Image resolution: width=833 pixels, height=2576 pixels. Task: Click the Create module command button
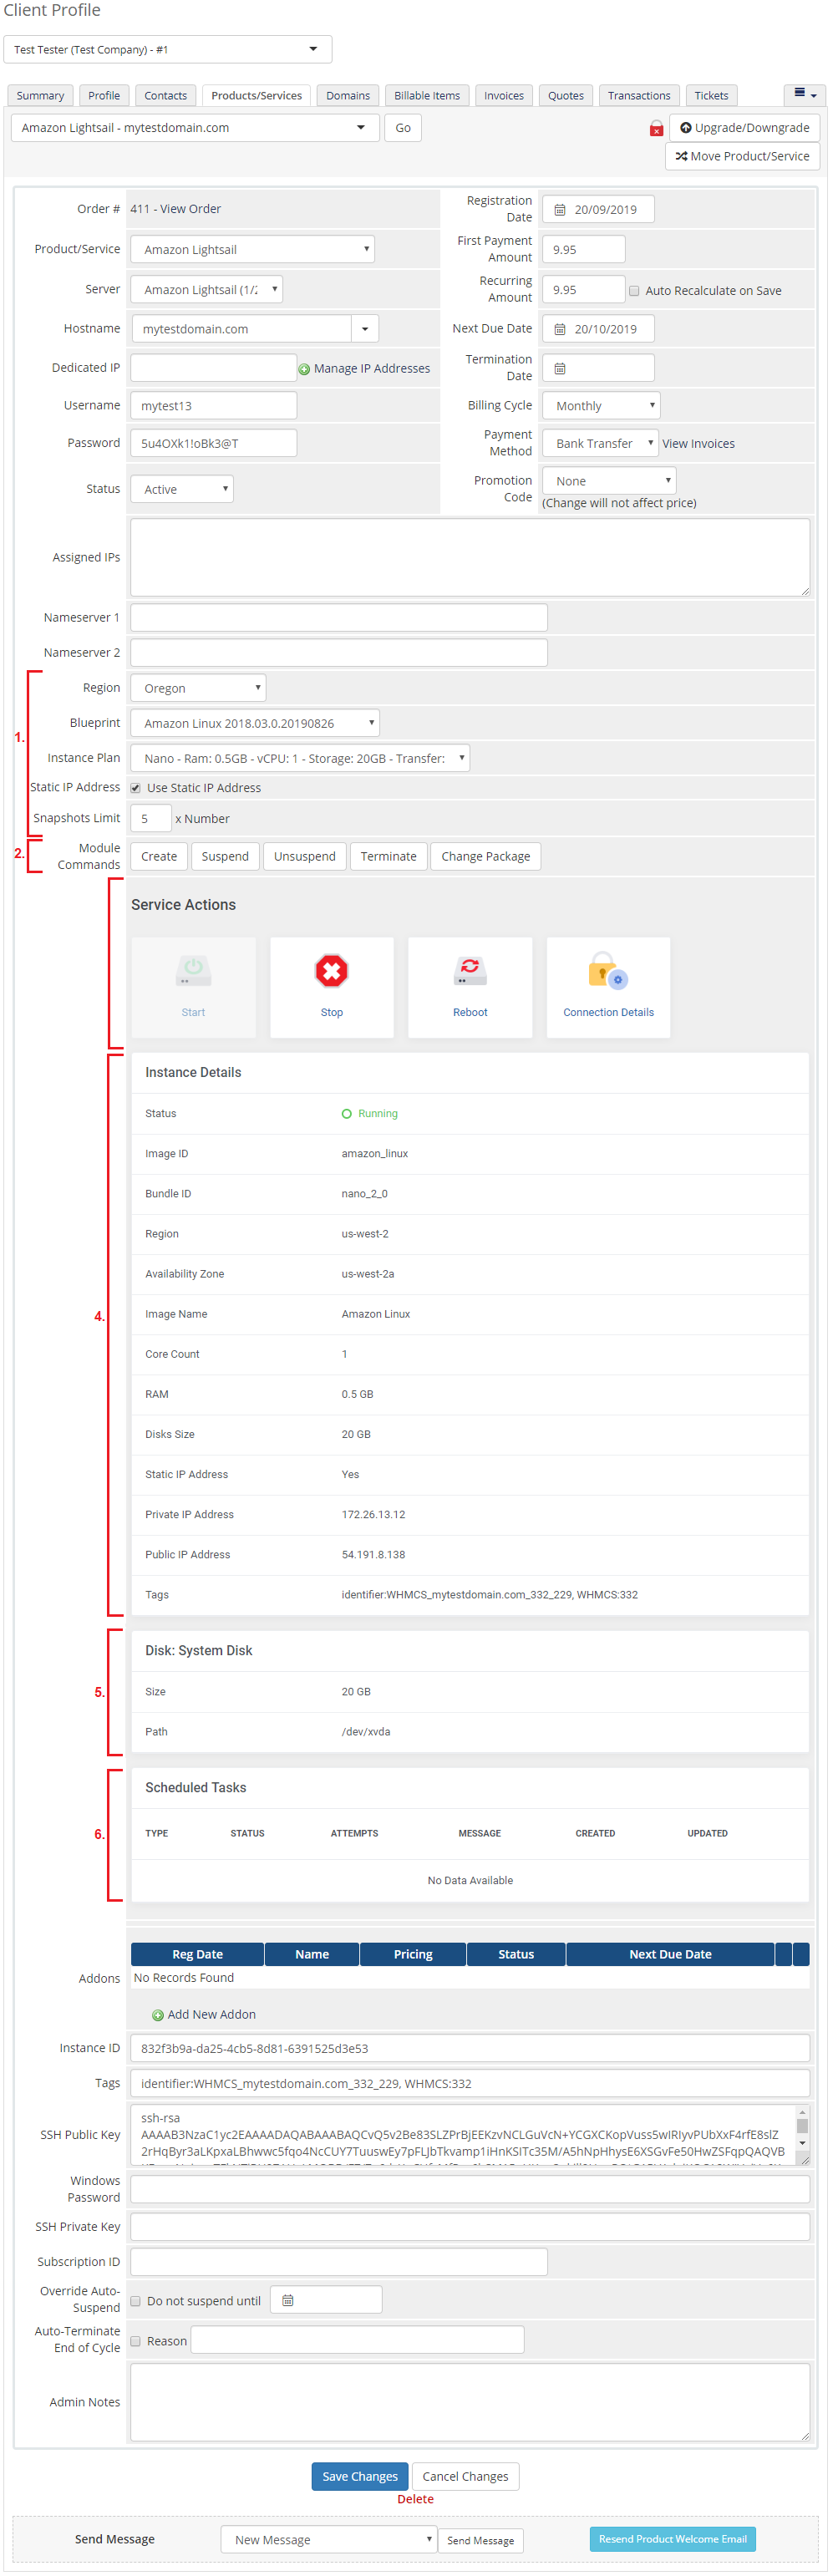pyautogui.click(x=159, y=856)
